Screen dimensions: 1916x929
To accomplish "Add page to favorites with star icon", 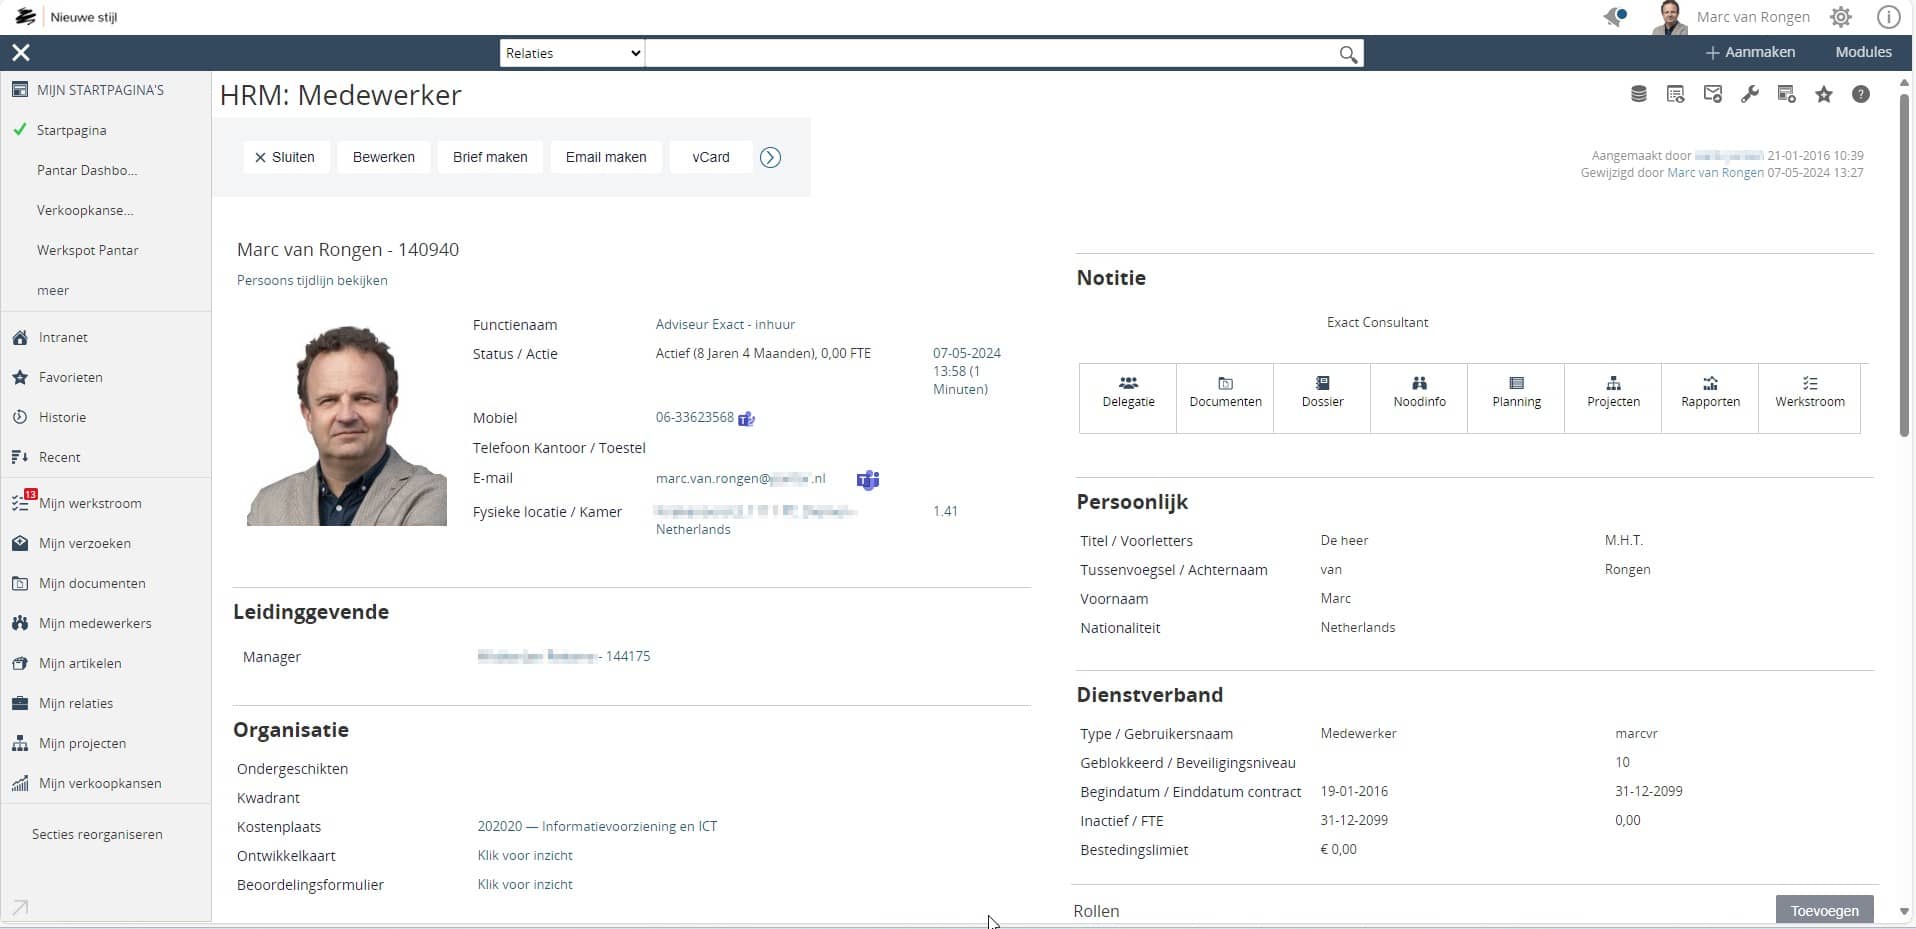I will pyautogui.click(x=1824, y=95).
